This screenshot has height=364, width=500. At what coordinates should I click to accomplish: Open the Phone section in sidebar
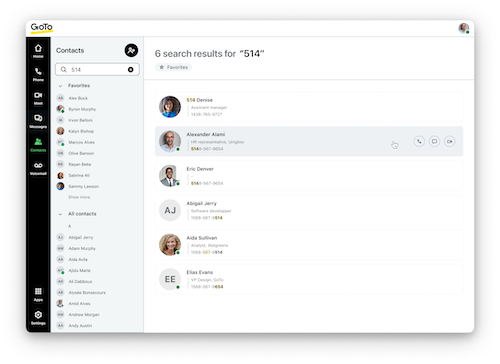38,75
